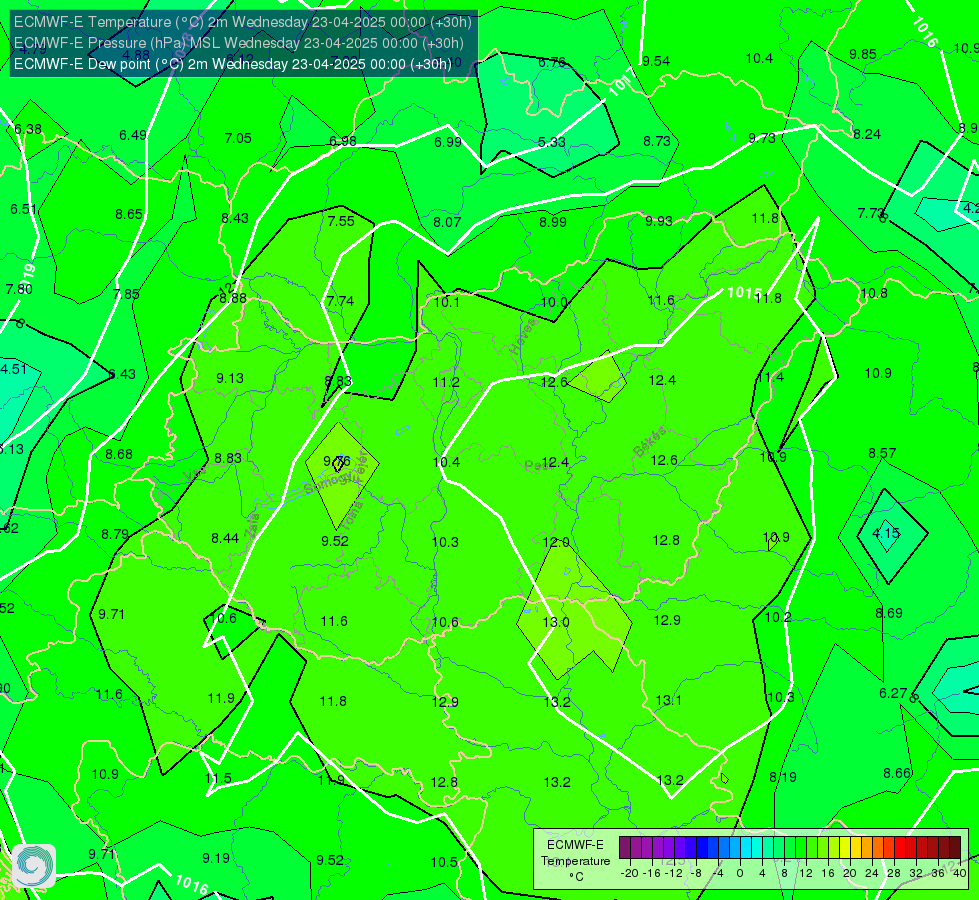Select the ECMWF-E Temperature 2m layer label
Viewport: 979px width, 900px height.
pyautogui.click(x=242, y=22)
